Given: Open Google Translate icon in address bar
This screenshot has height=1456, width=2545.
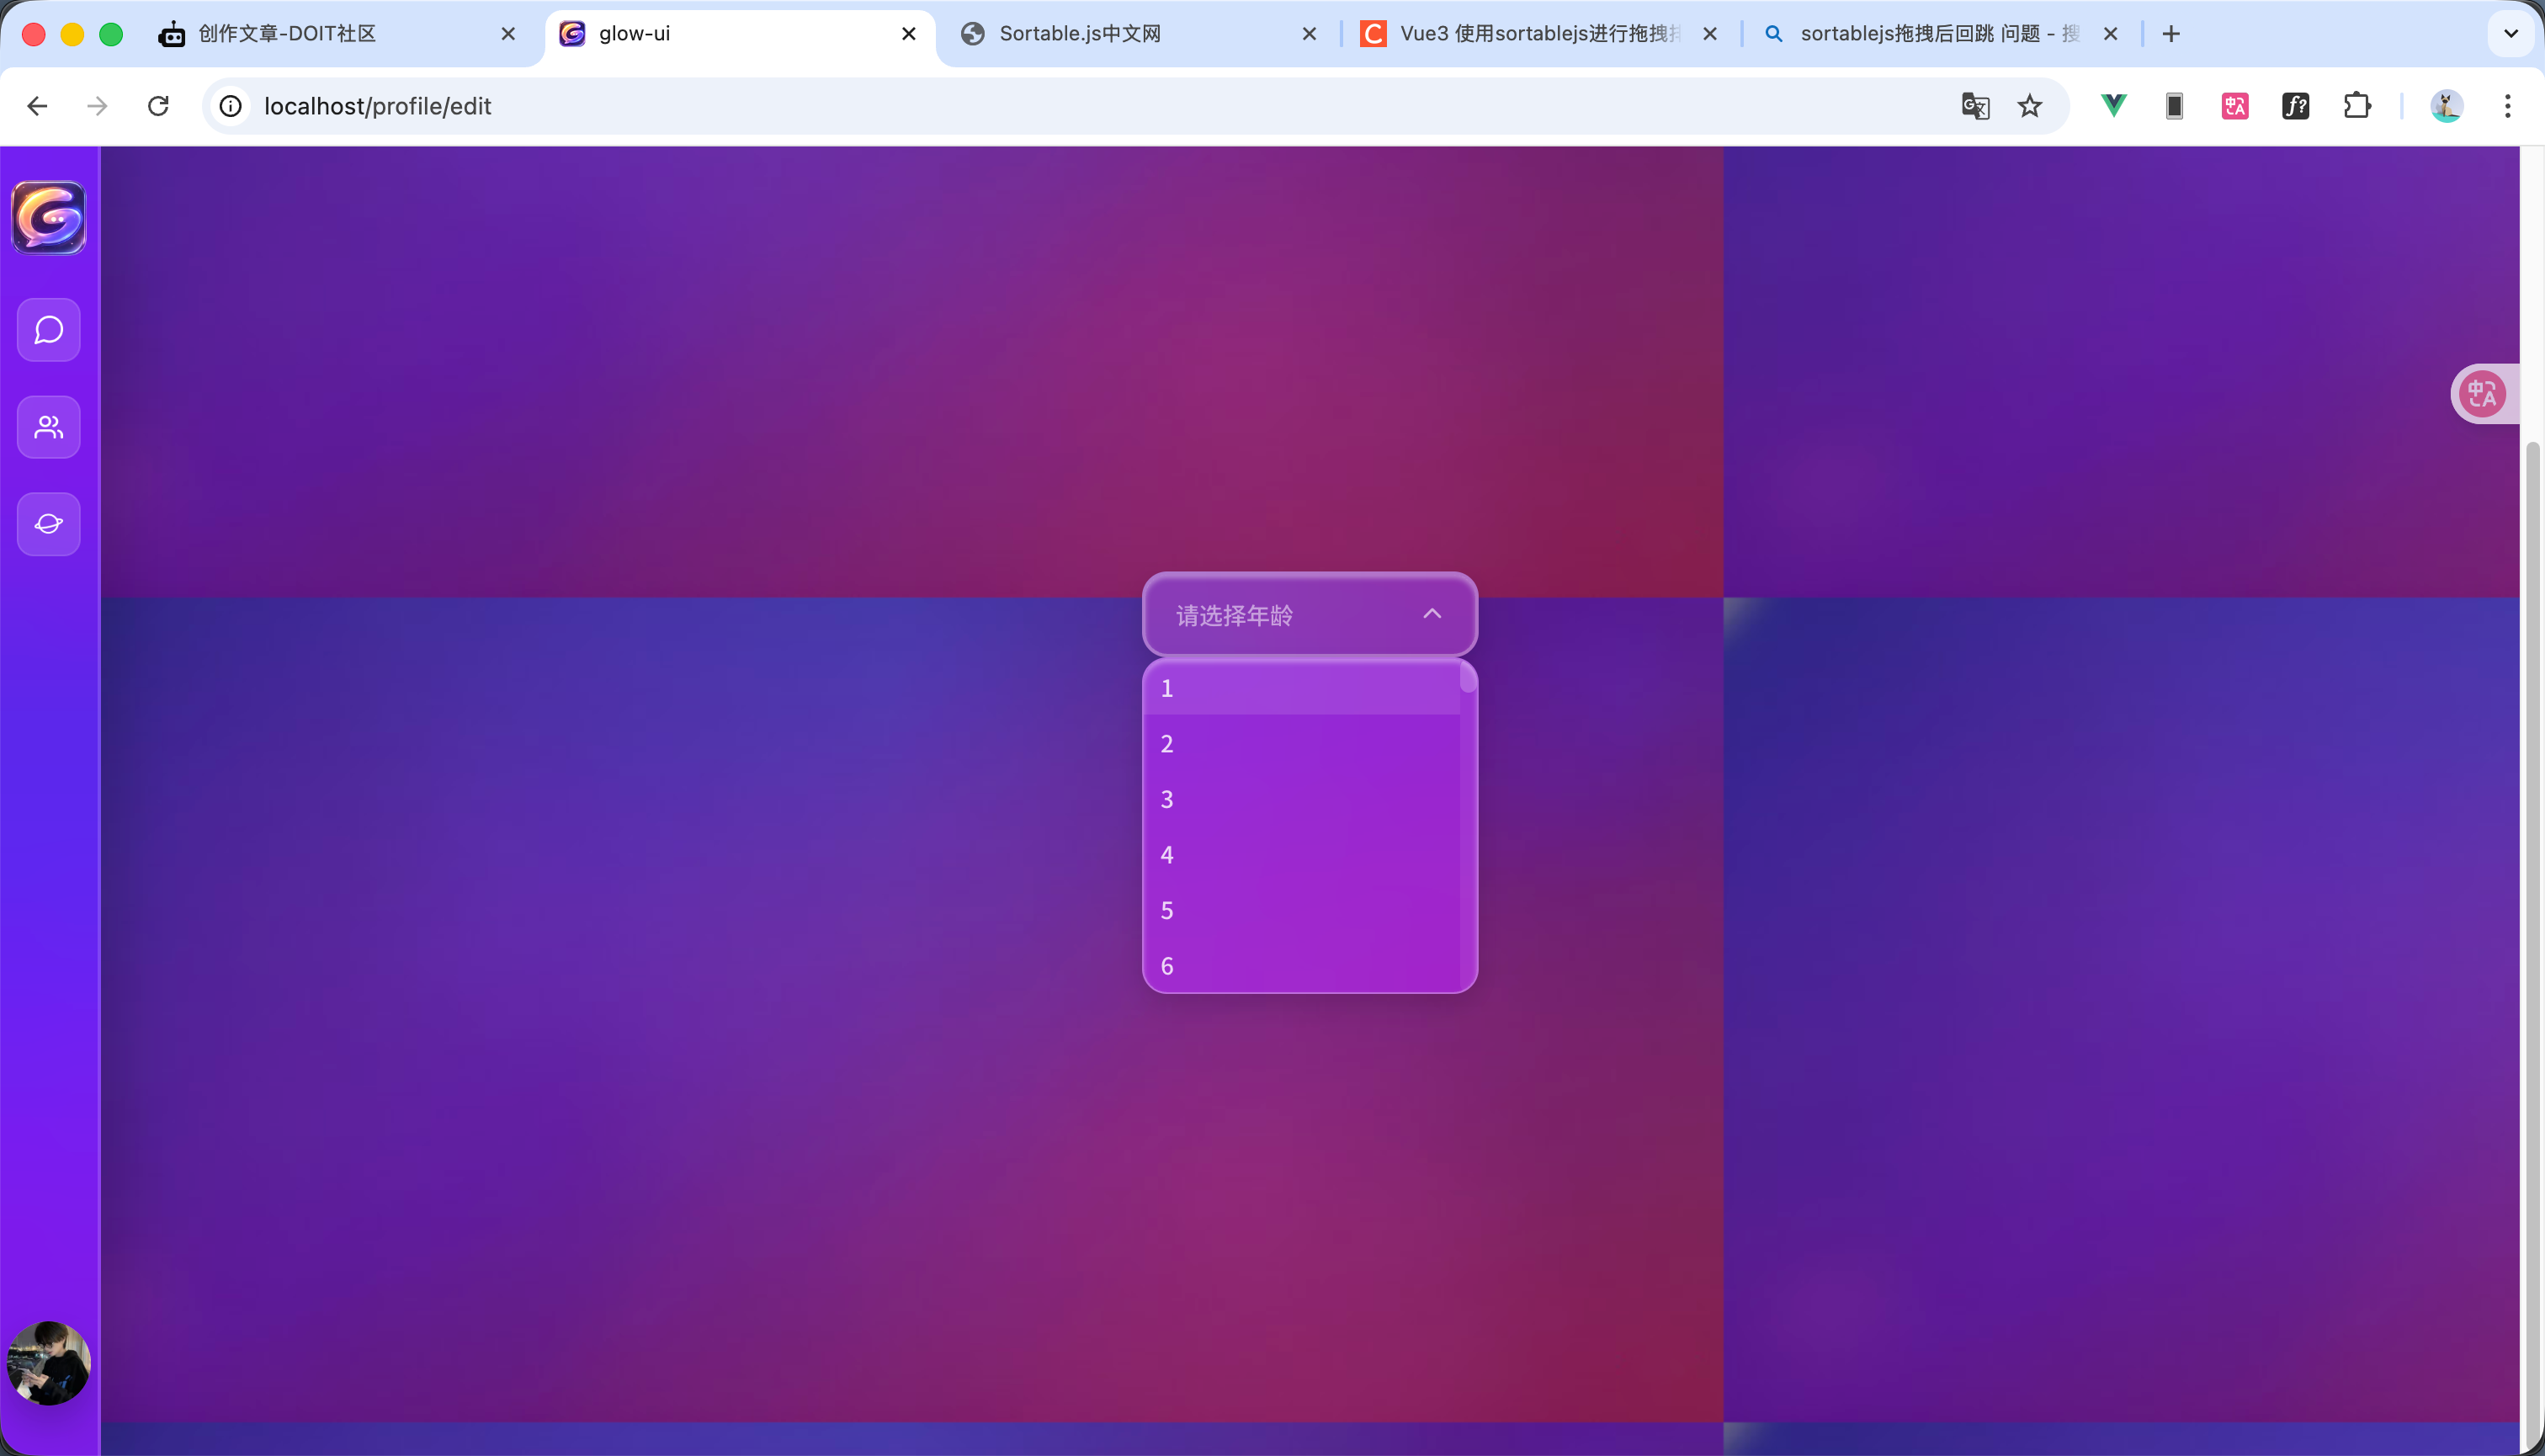Looking at the screenshot, I should click(1975, 106).
